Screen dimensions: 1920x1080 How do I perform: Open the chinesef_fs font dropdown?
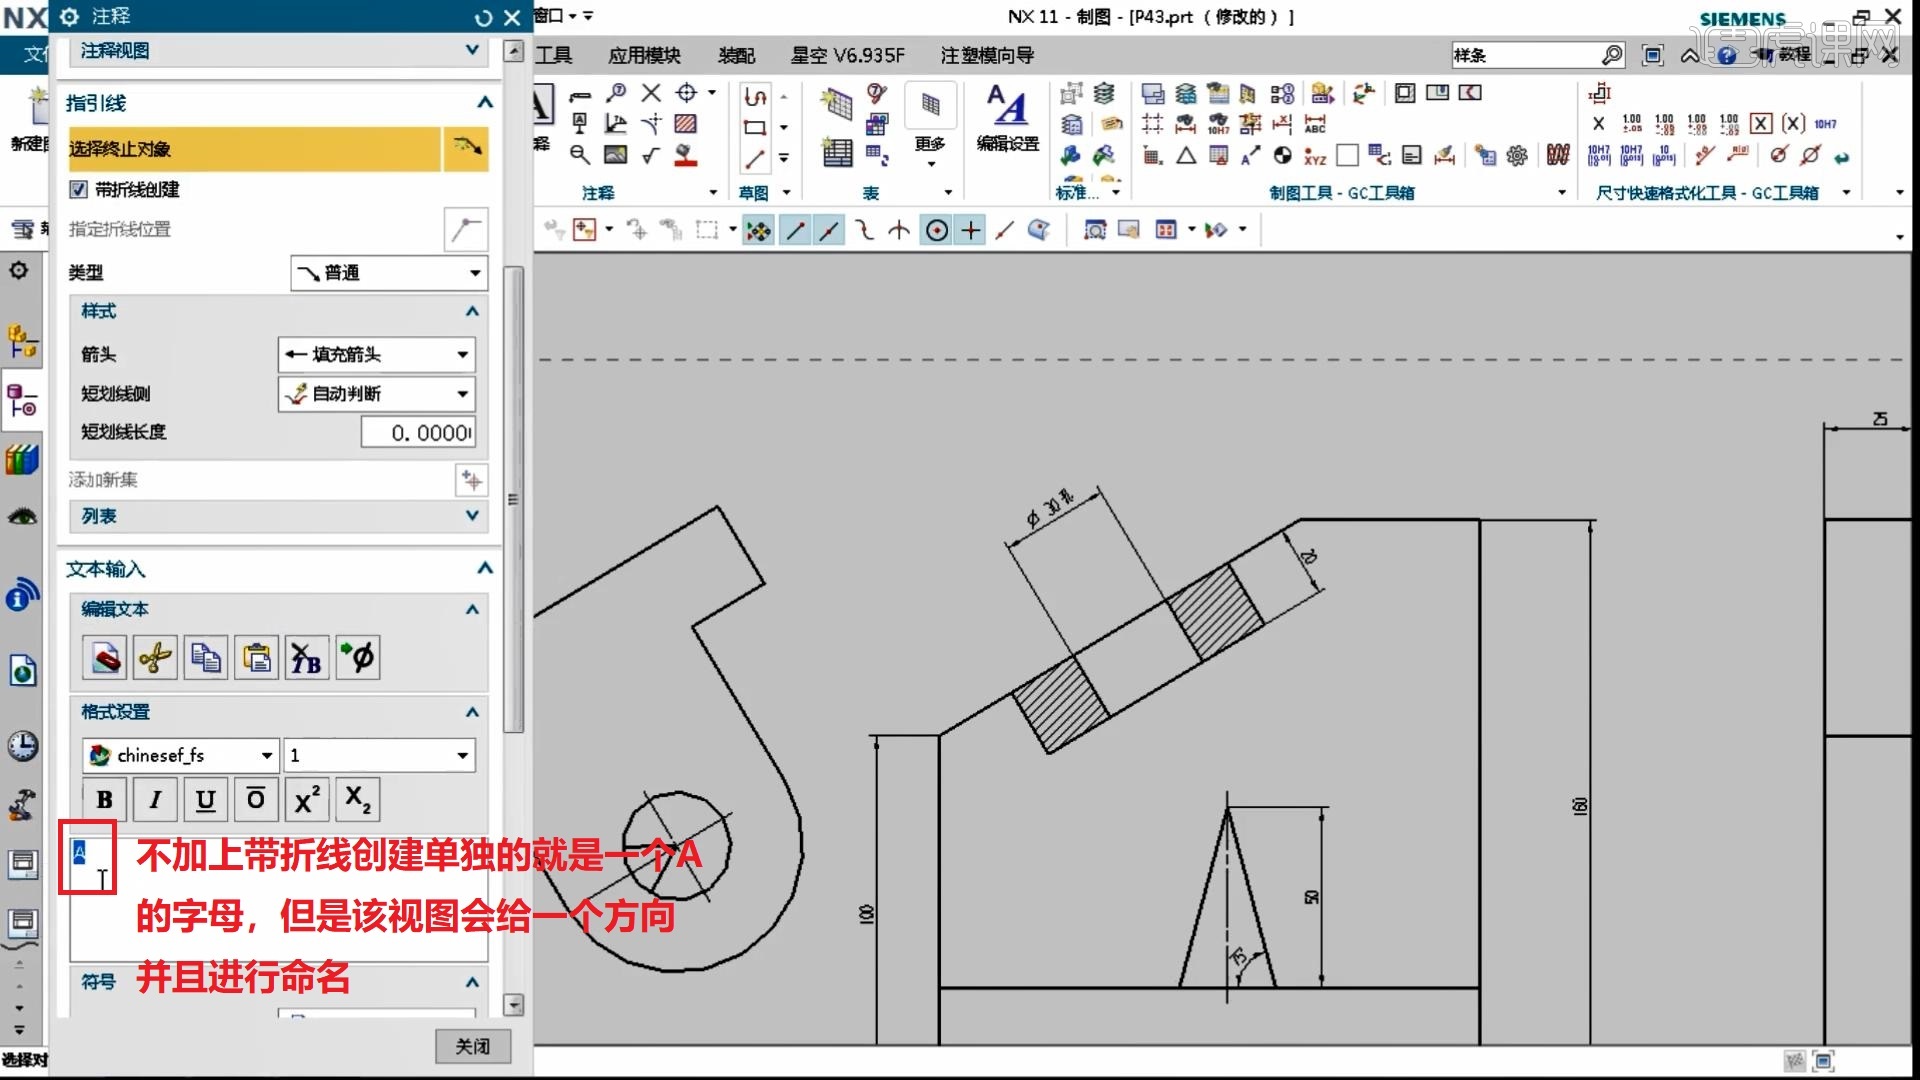[180, 755]
